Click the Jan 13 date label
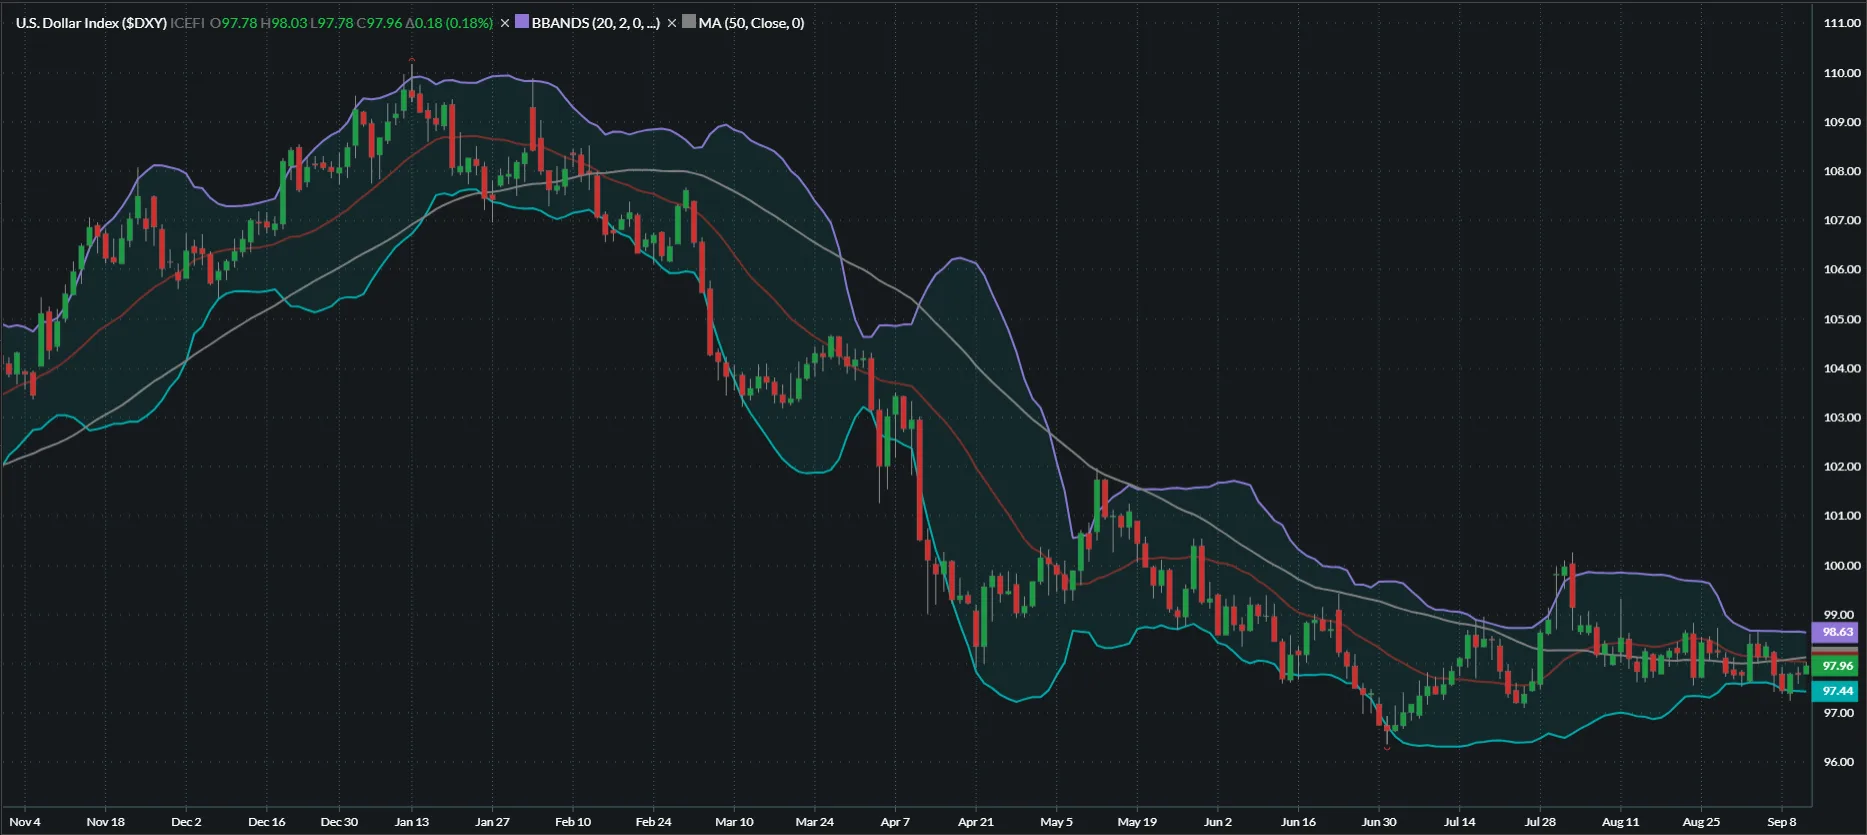 [411, 822]
